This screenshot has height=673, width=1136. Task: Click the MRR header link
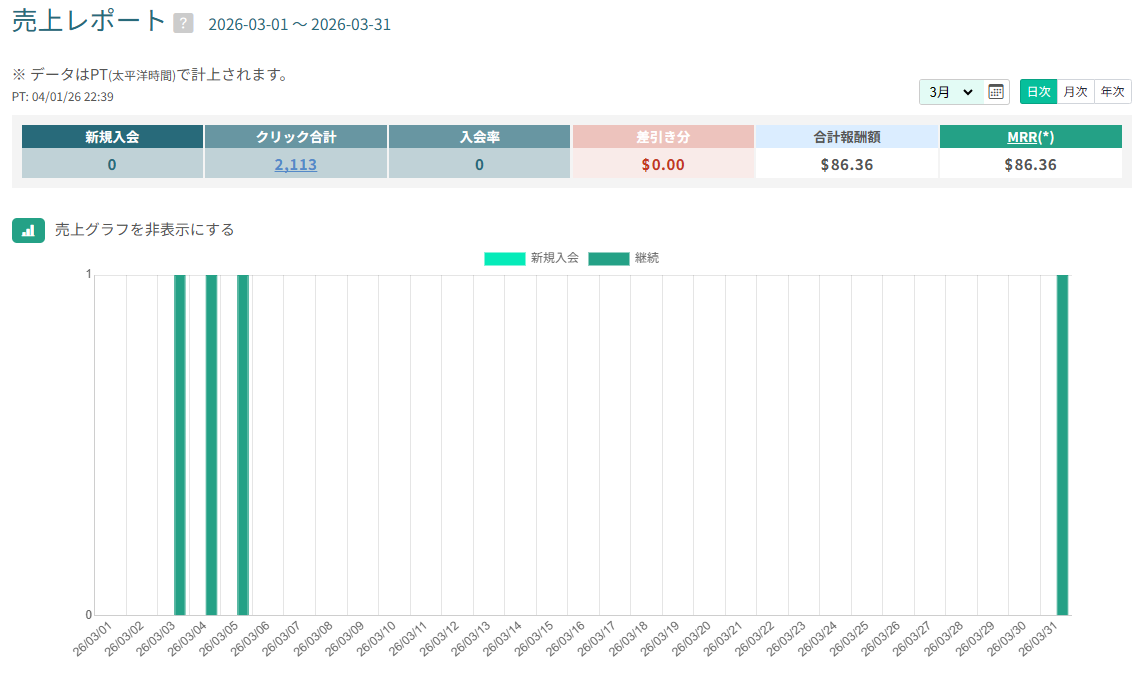[1022, 137]
